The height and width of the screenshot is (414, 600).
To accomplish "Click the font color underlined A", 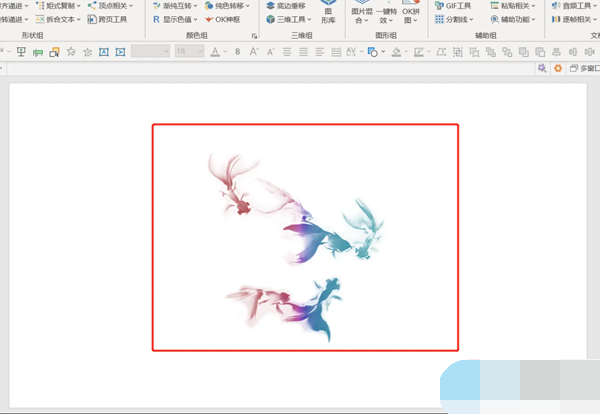I will 214,51.
